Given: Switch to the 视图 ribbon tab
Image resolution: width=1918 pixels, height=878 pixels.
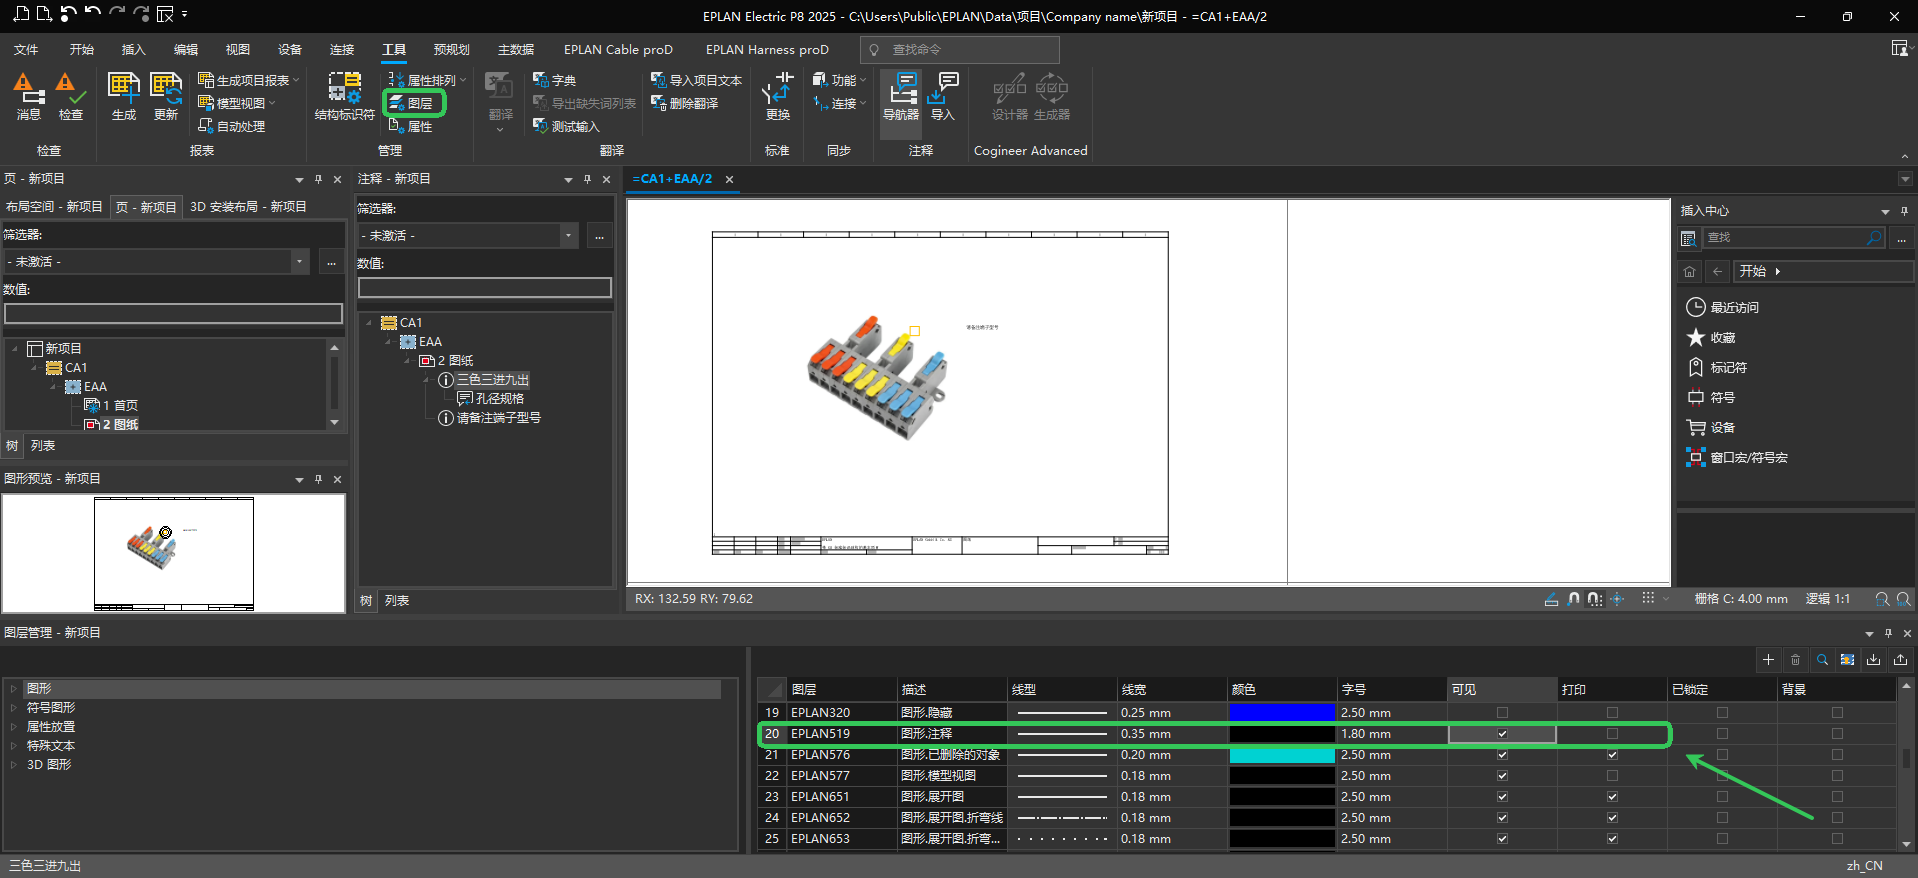Looking at the screenshot, I should (238, 50).
